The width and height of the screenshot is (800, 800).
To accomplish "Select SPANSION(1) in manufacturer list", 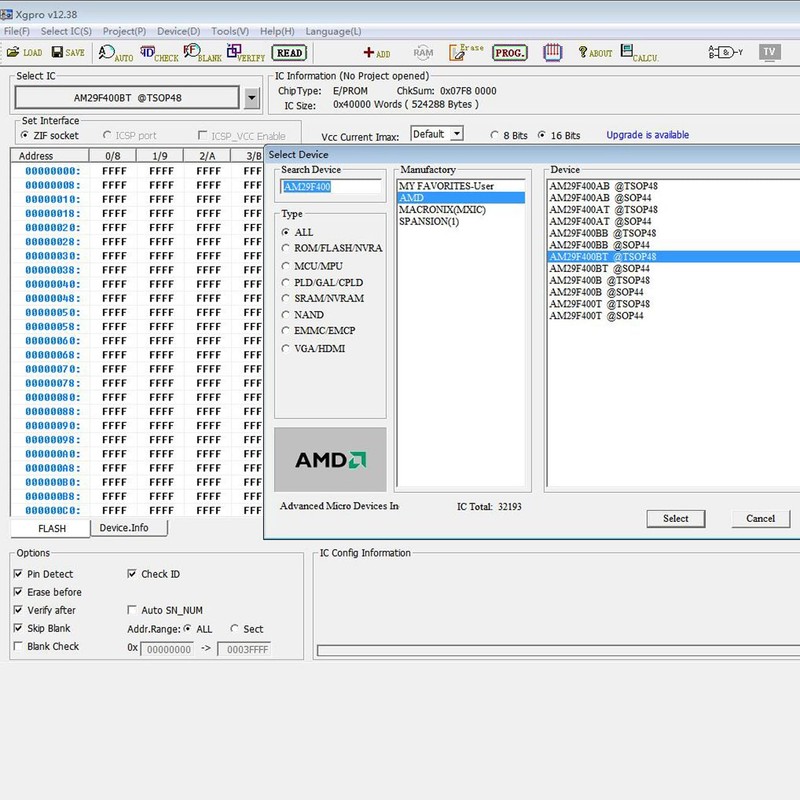I will point(461,221).
